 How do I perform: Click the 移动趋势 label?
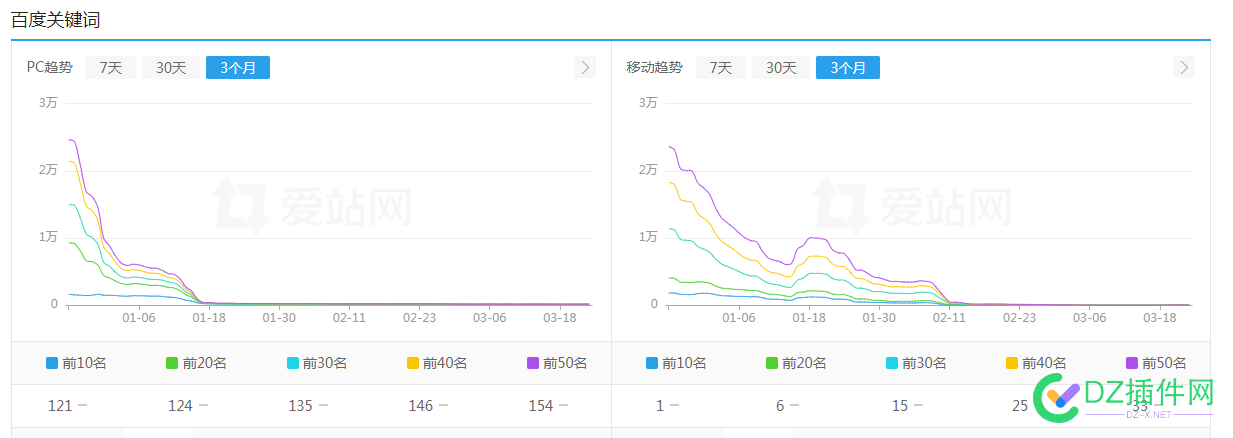pos(654,67)
